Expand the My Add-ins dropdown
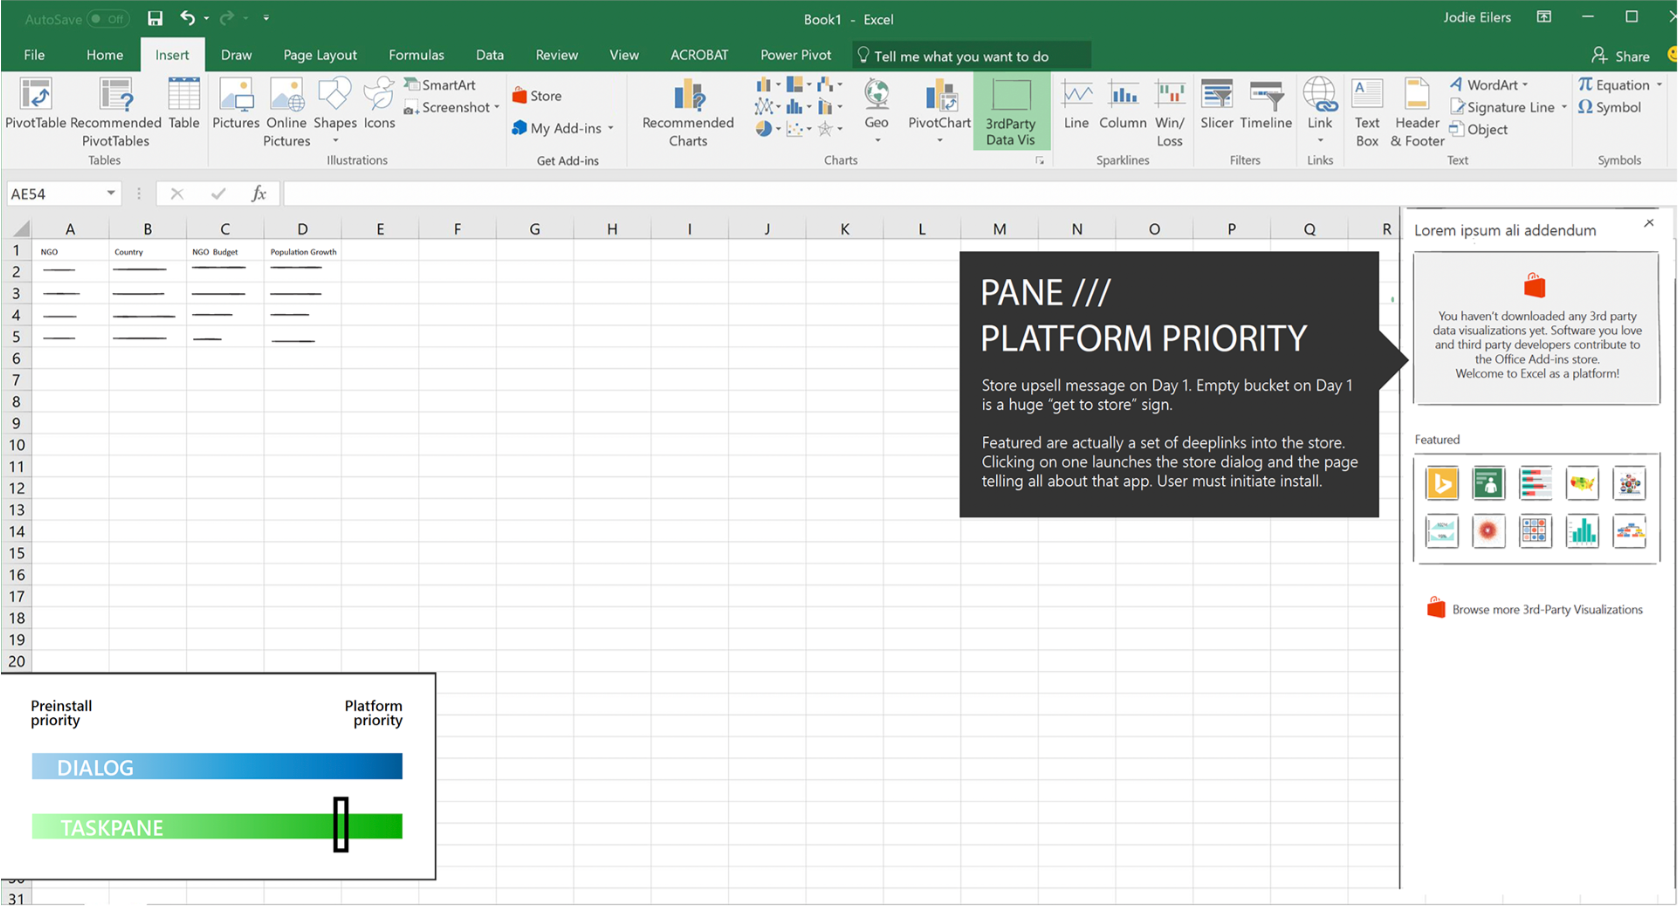This screenshot has height=908, width=1678. [x=610, y=128]
